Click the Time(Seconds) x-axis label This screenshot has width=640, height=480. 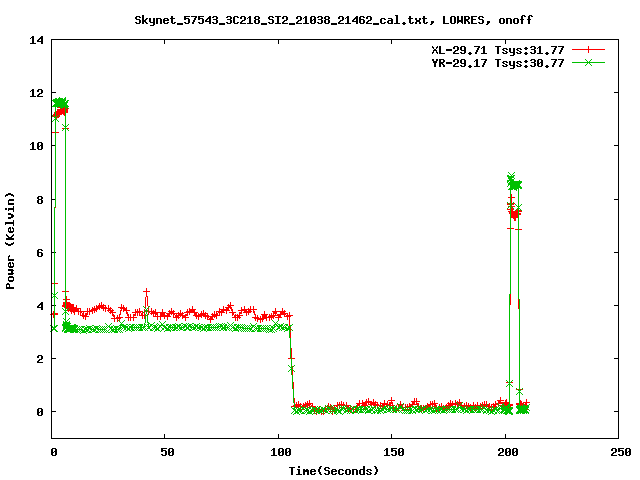[x=334, y=471]
